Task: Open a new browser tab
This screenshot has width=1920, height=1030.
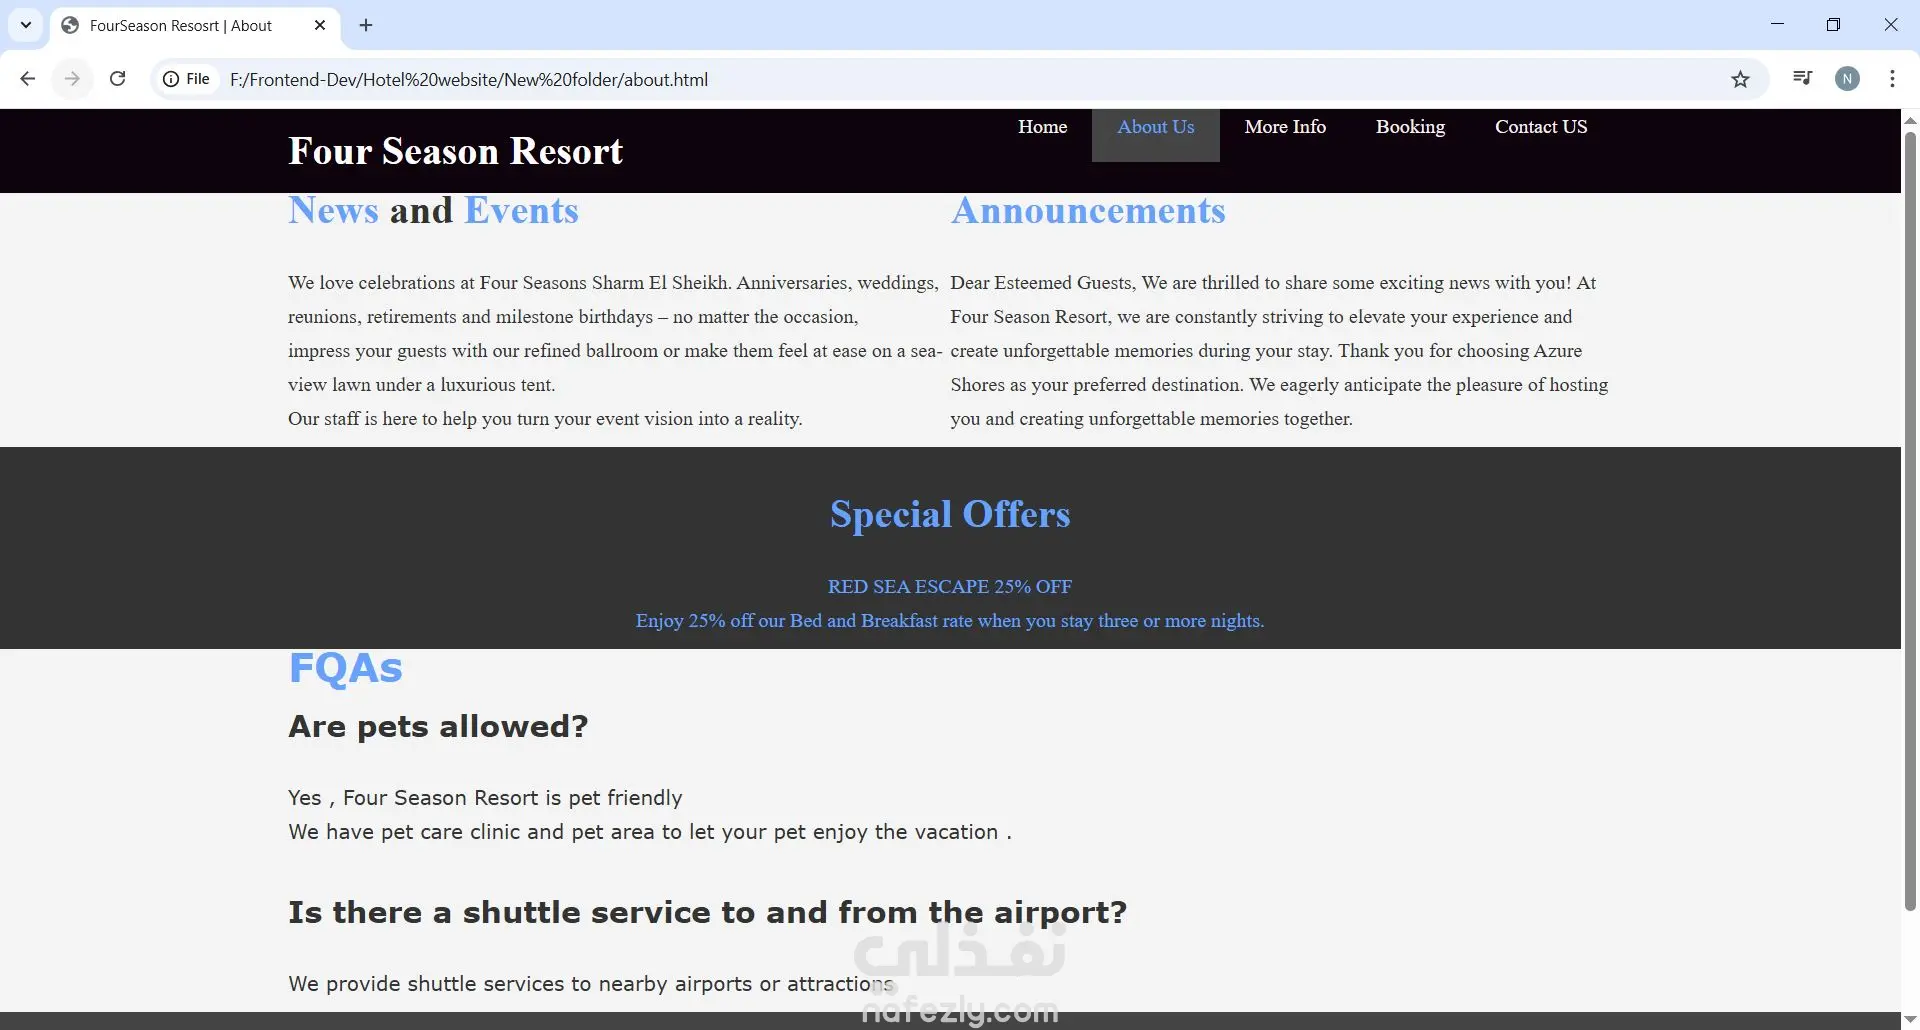Action: [366, 26]
